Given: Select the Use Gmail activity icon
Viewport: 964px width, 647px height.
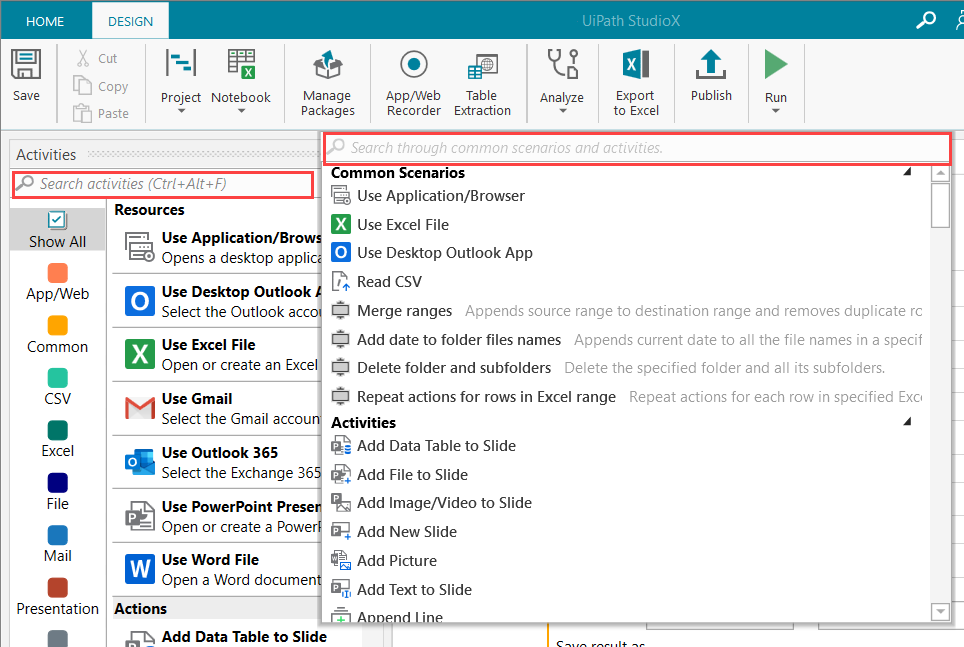Looking at the screenshot, I should click(139, 408).
